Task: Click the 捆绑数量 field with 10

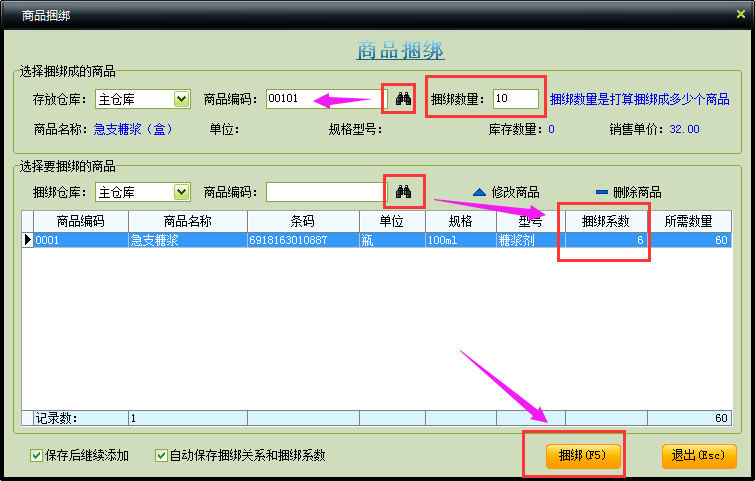Action: pyautogui.click(x=516, y=99)
